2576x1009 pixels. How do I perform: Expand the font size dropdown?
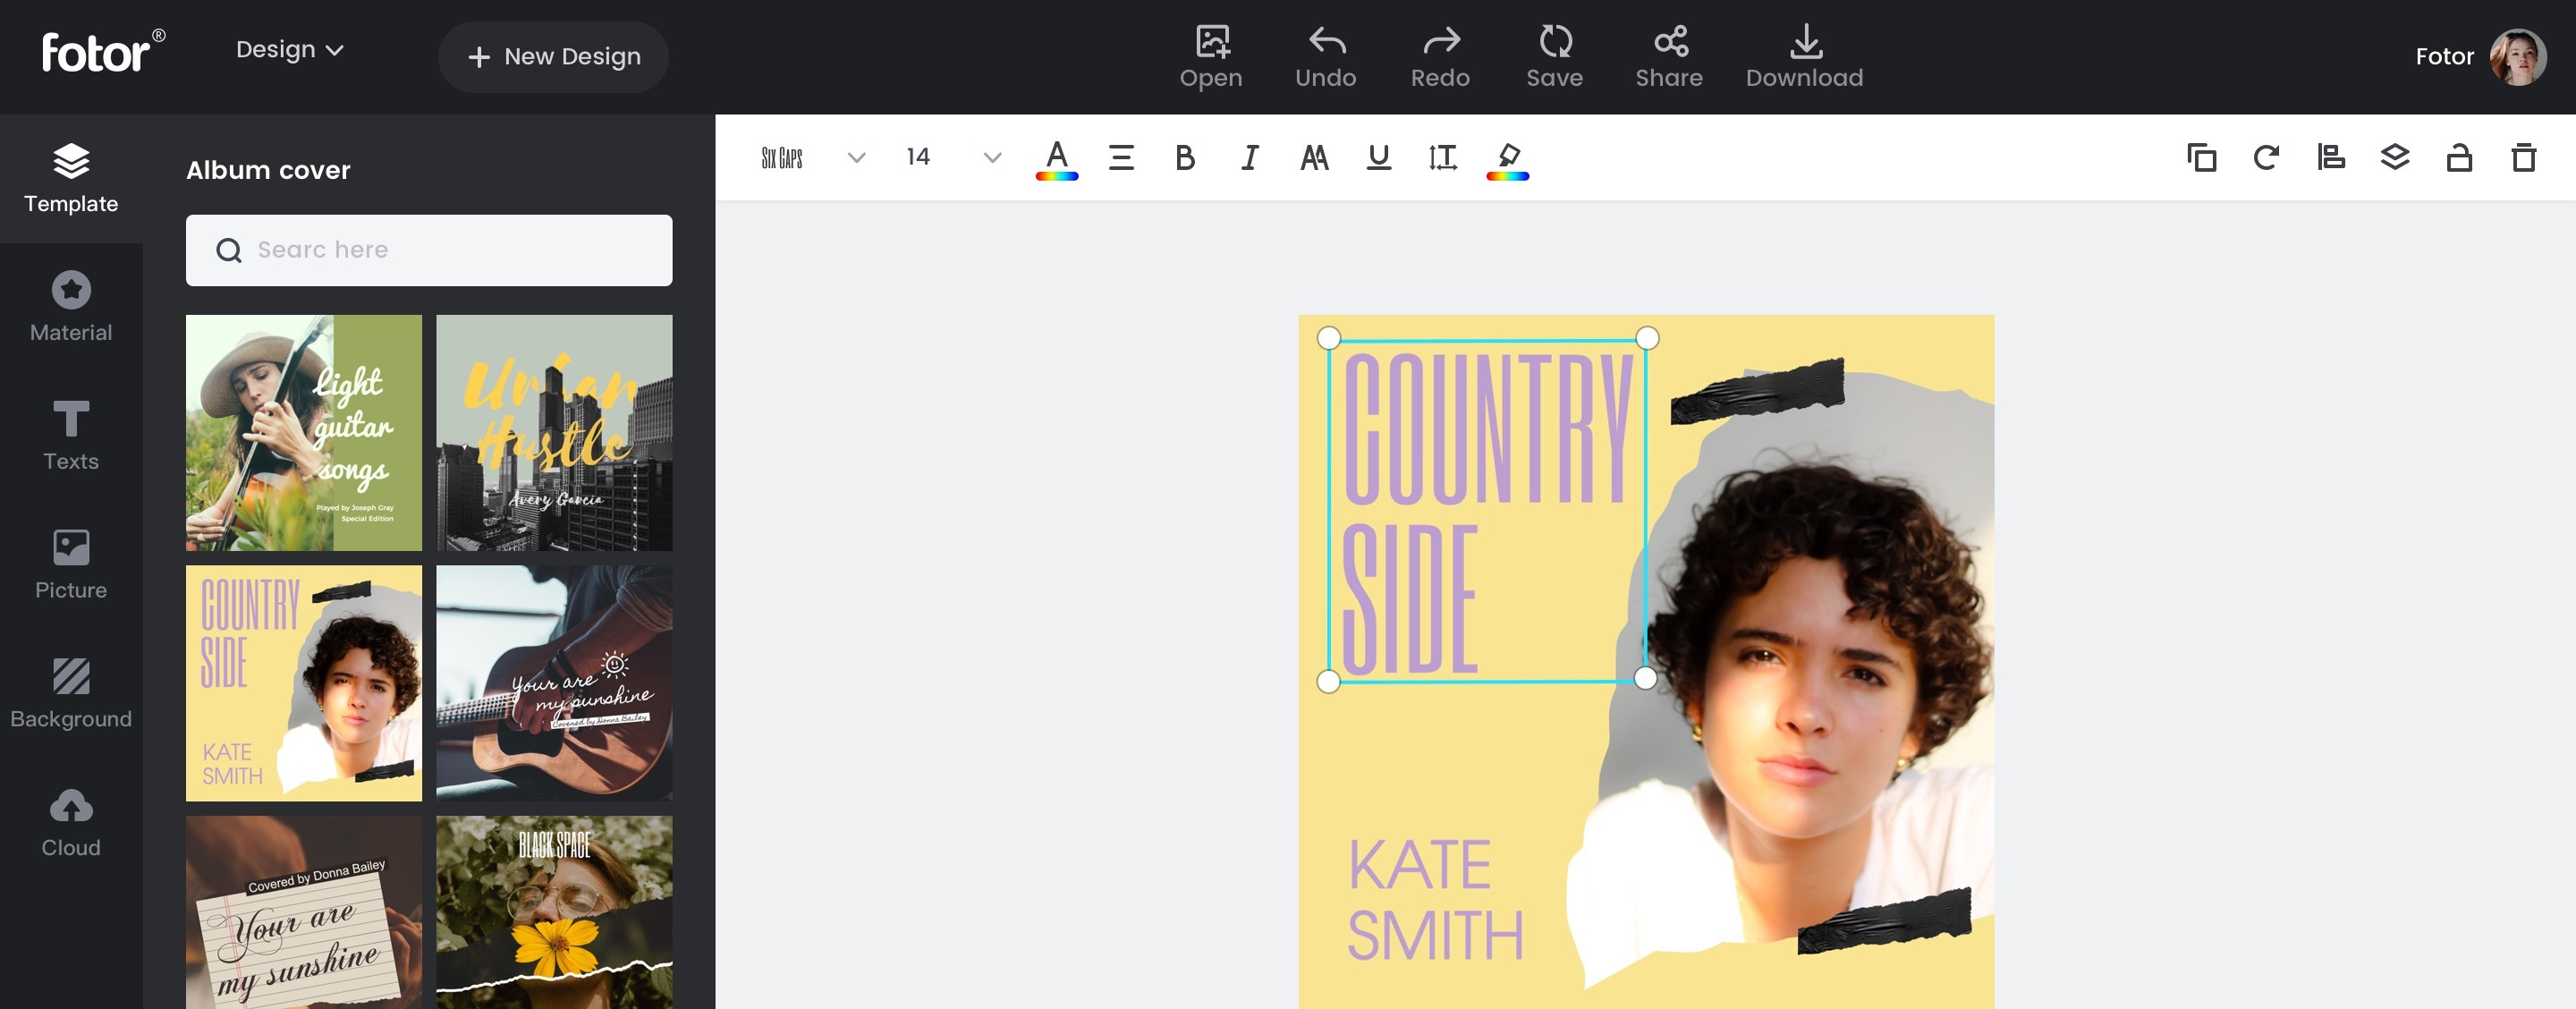click(x=992, y=158)
